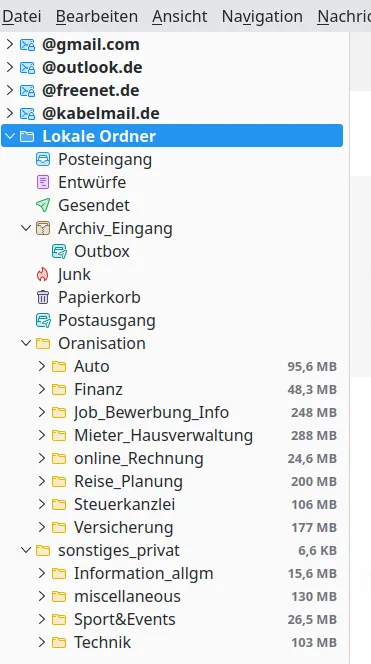This screenshot has width=371, height=664.
Task: Click the Outbox icon under Archiv_Eingang
Action: 59,252
